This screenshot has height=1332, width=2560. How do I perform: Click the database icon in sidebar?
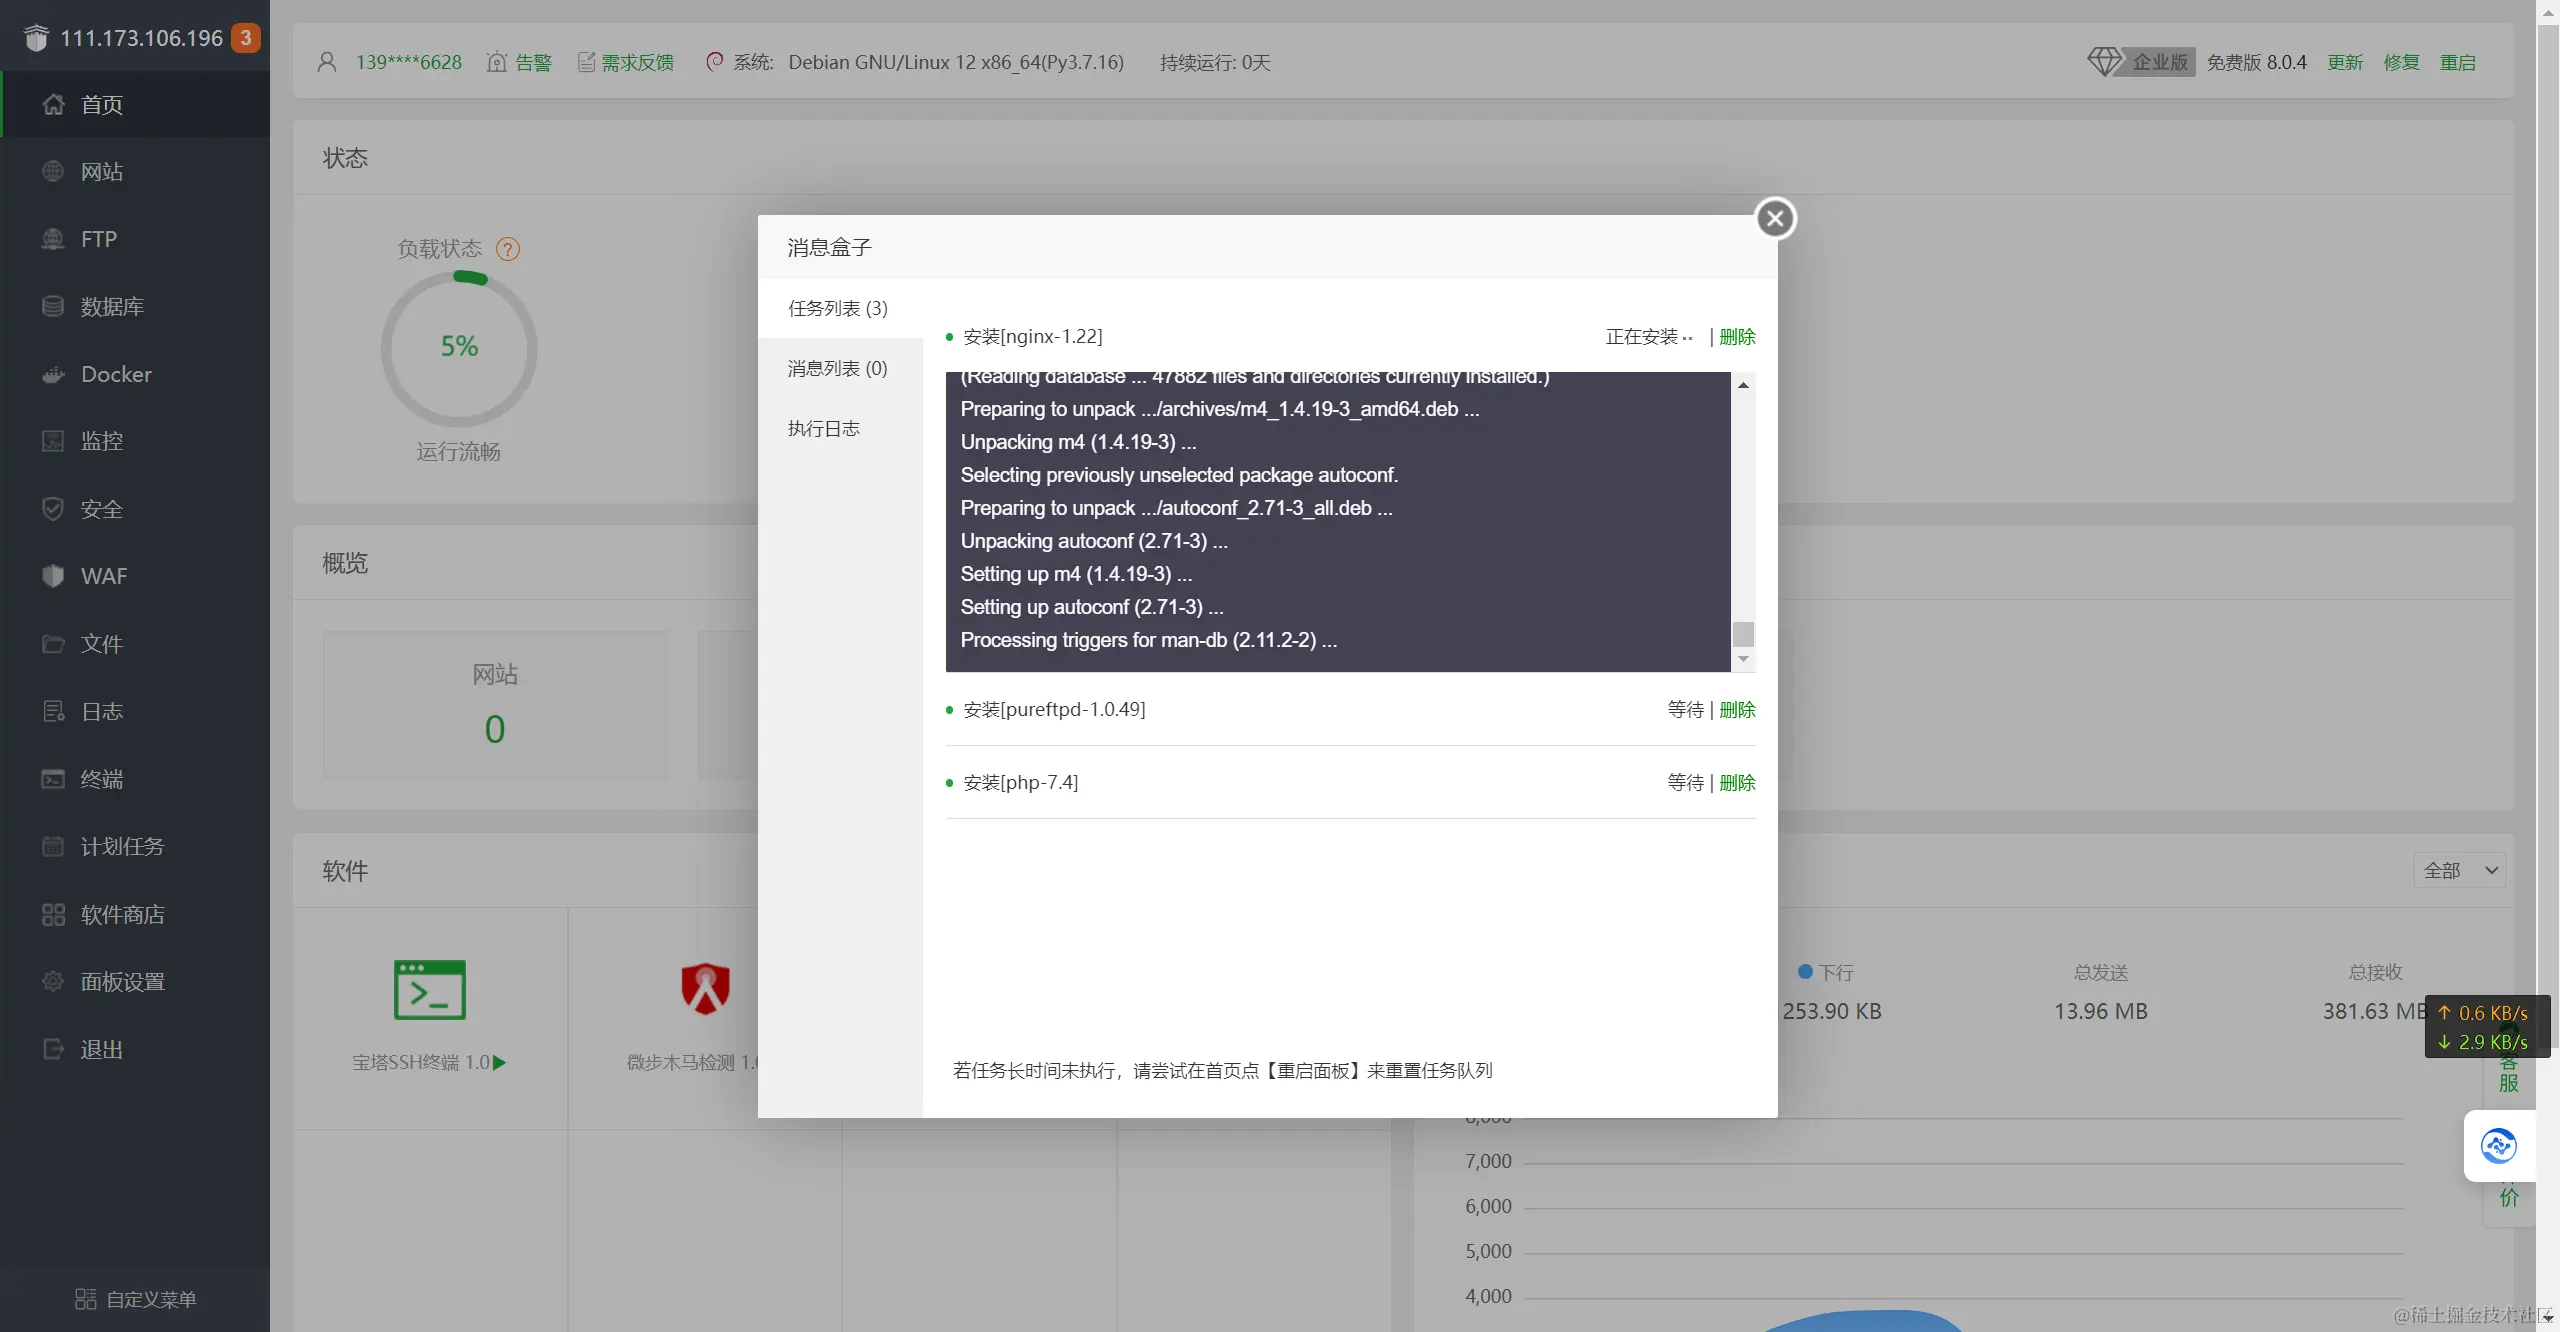pyautogui.click(x=53, y=307)
